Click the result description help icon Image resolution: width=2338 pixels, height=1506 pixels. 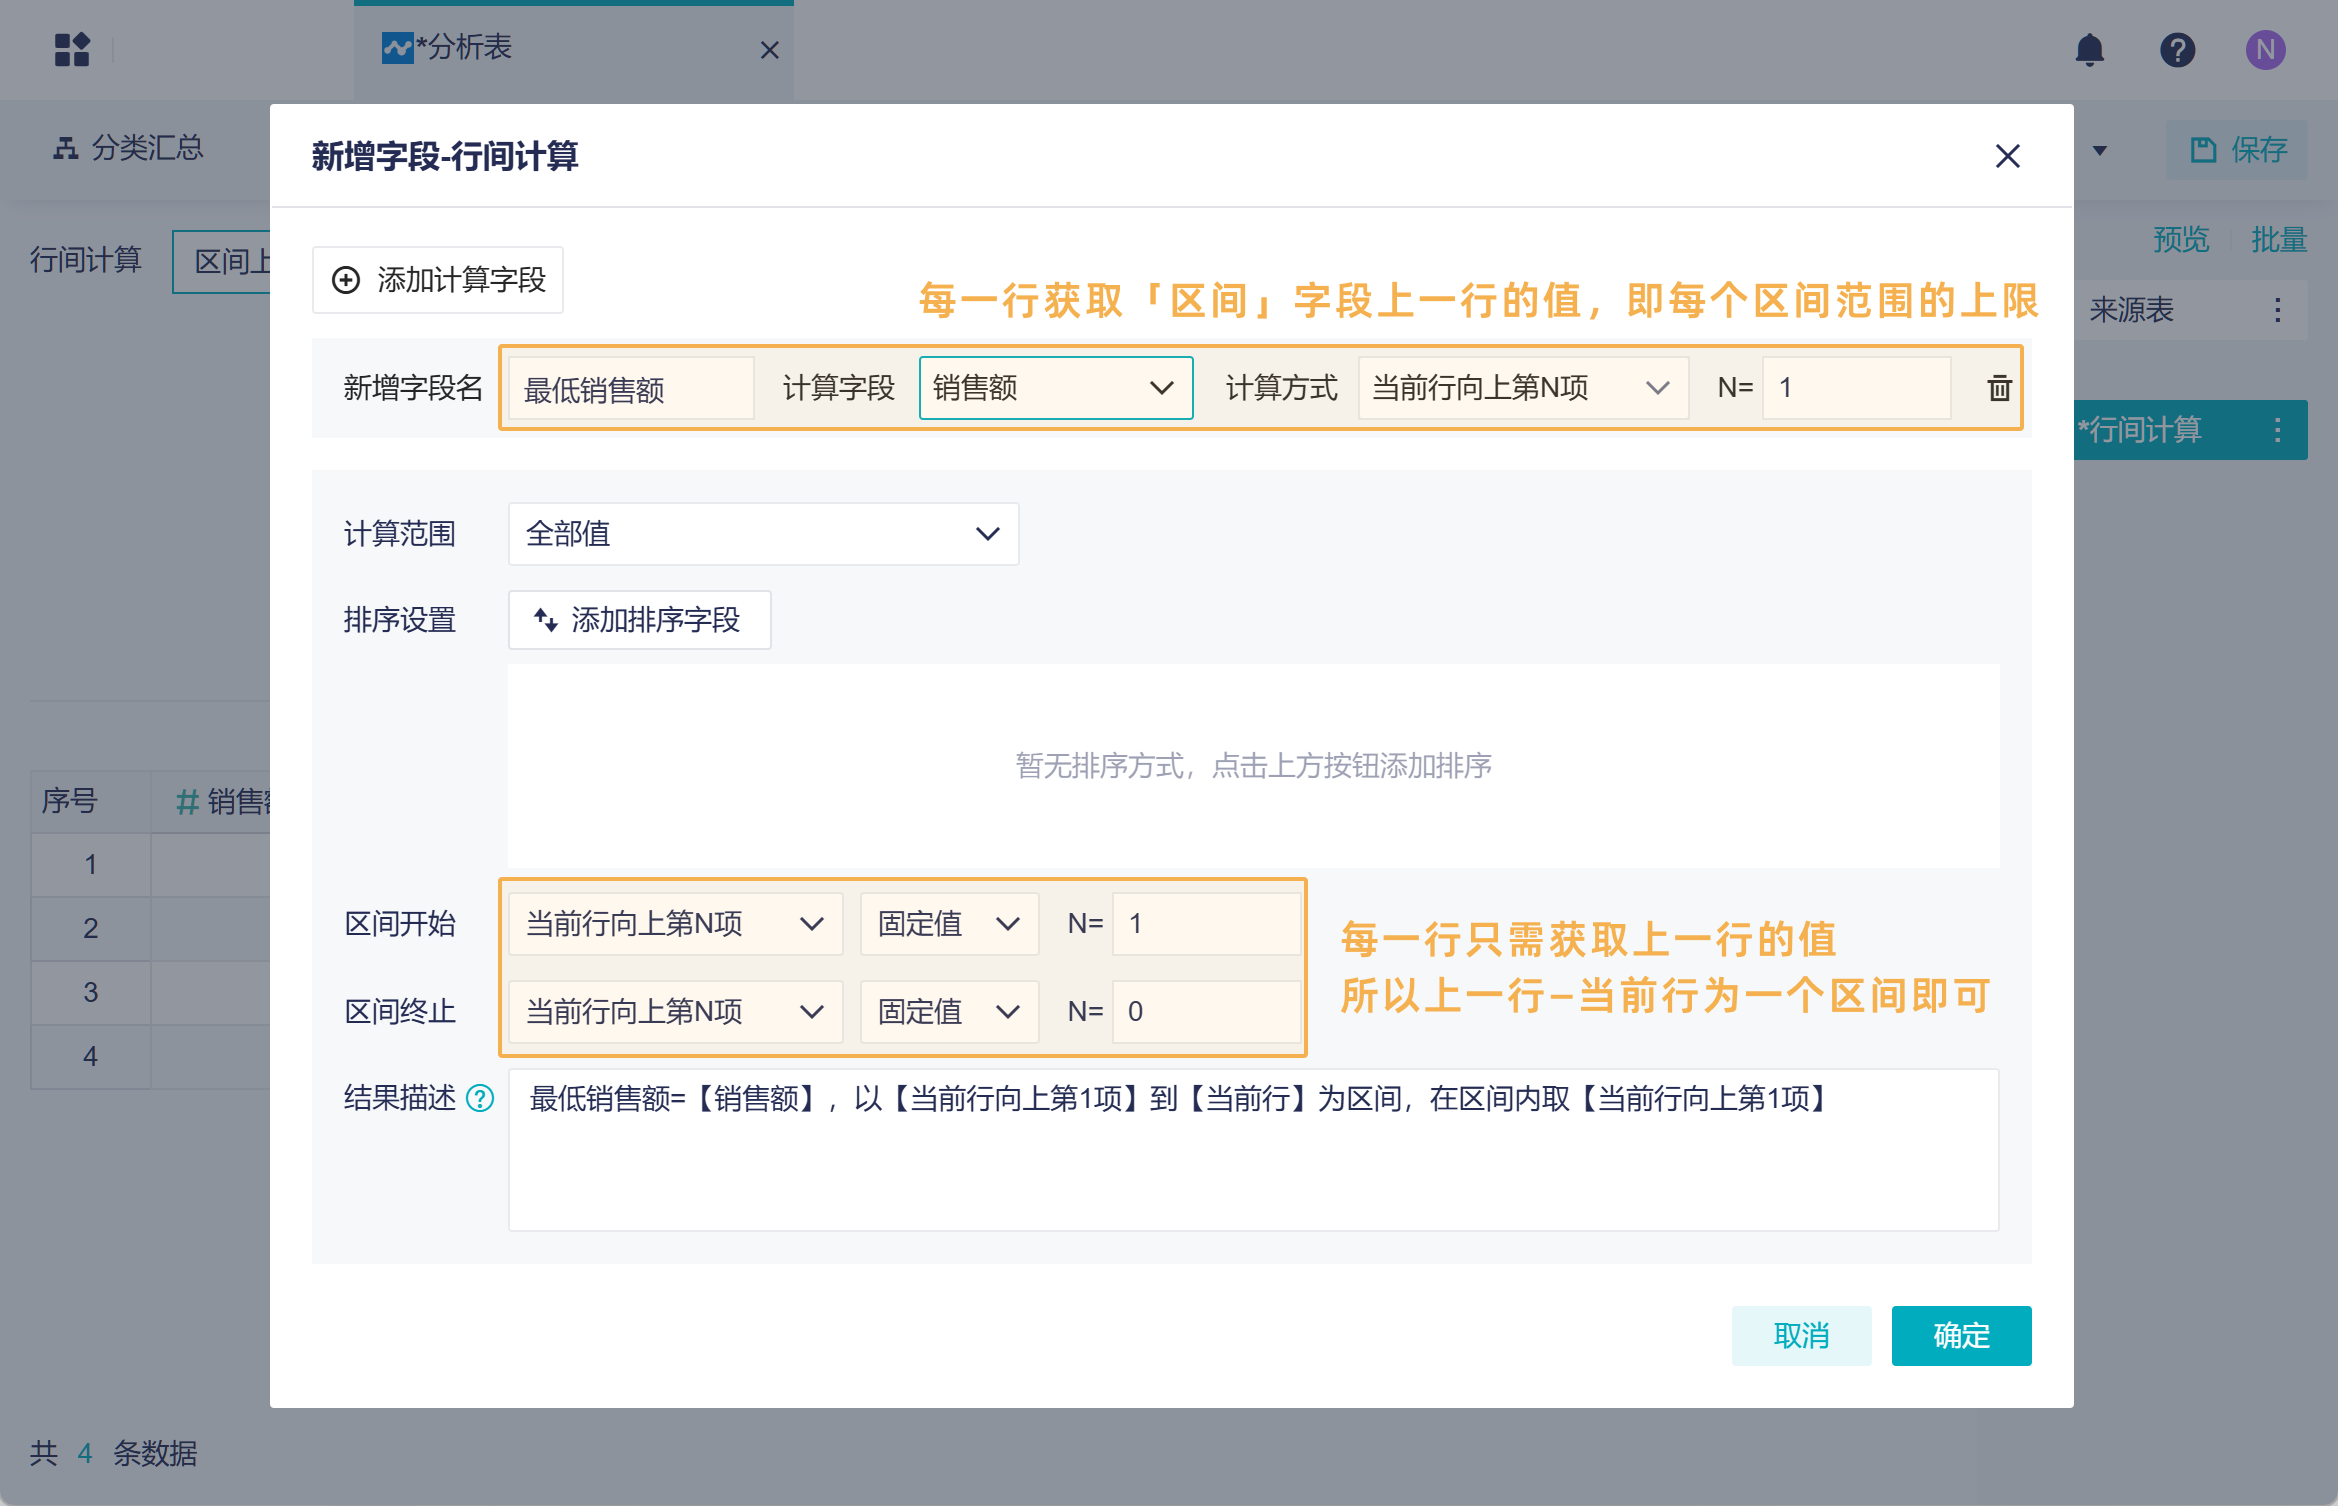pos(481,1099)
